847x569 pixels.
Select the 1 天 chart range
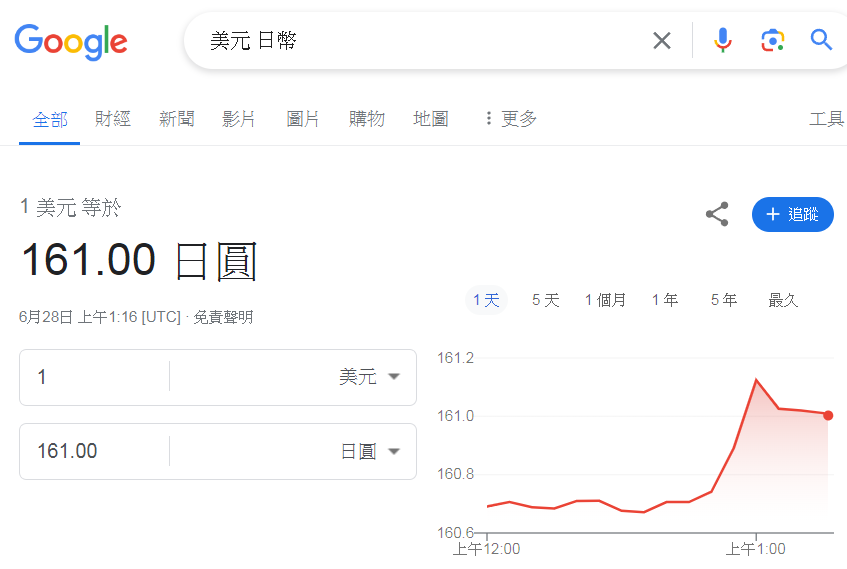(486, 300)
